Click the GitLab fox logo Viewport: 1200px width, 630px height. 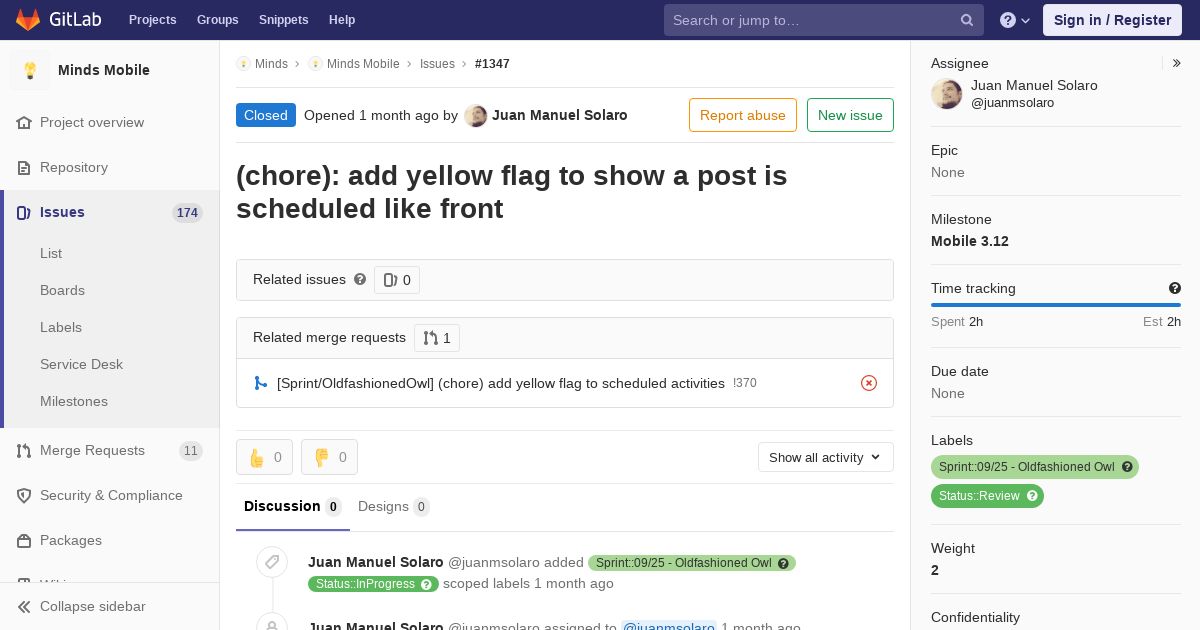pos(28,20)
